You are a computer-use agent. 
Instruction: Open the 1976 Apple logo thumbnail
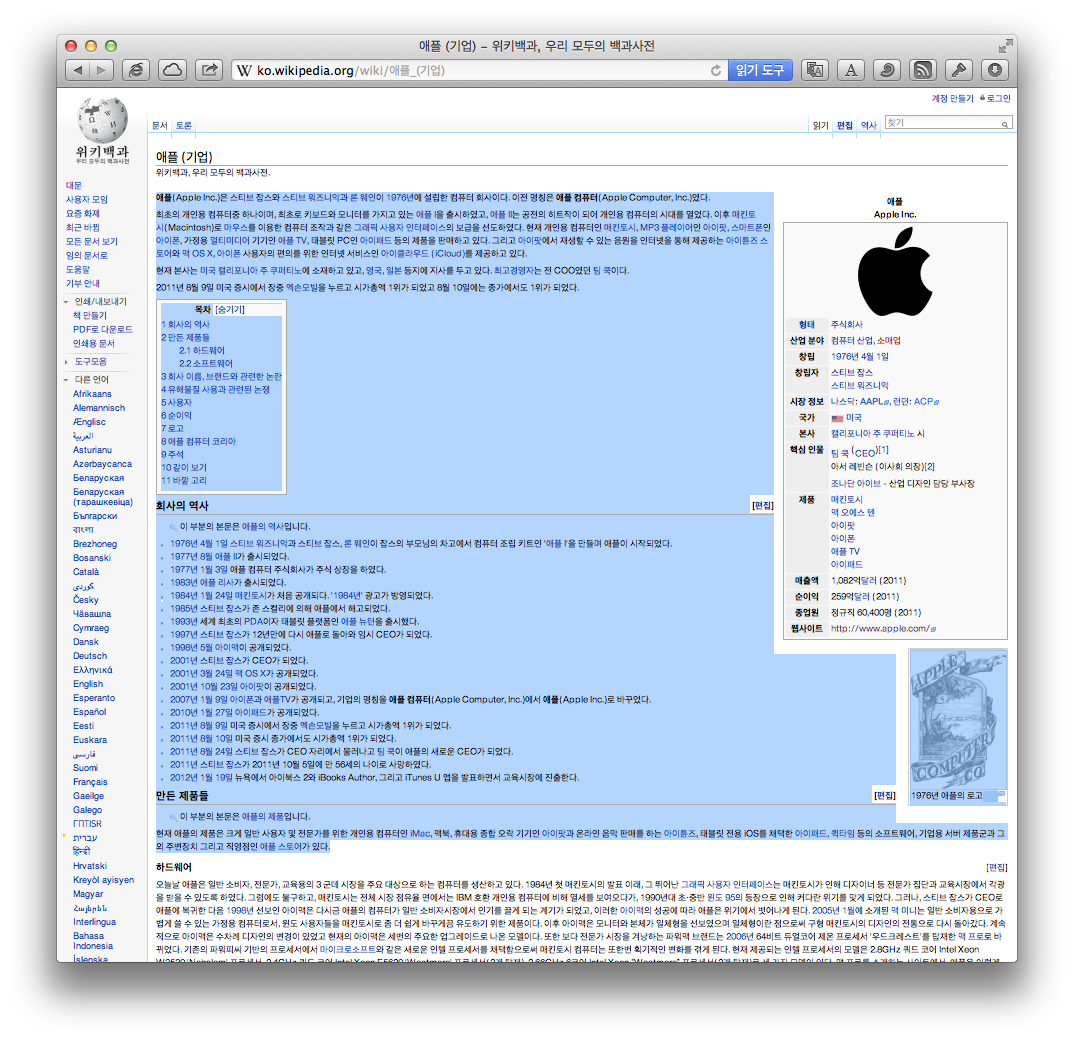pos(958,719)
